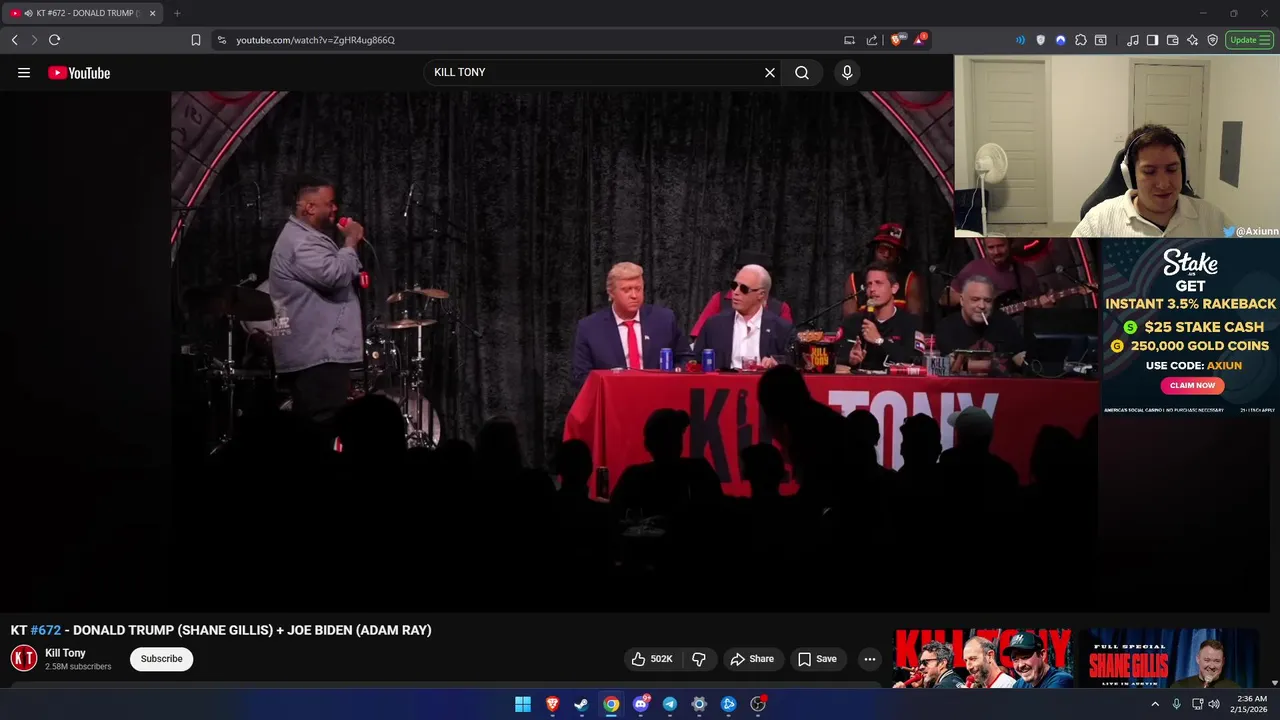The image size is (1280, 720).
Task: Save video to a playlist
Action: pos(817,658)
